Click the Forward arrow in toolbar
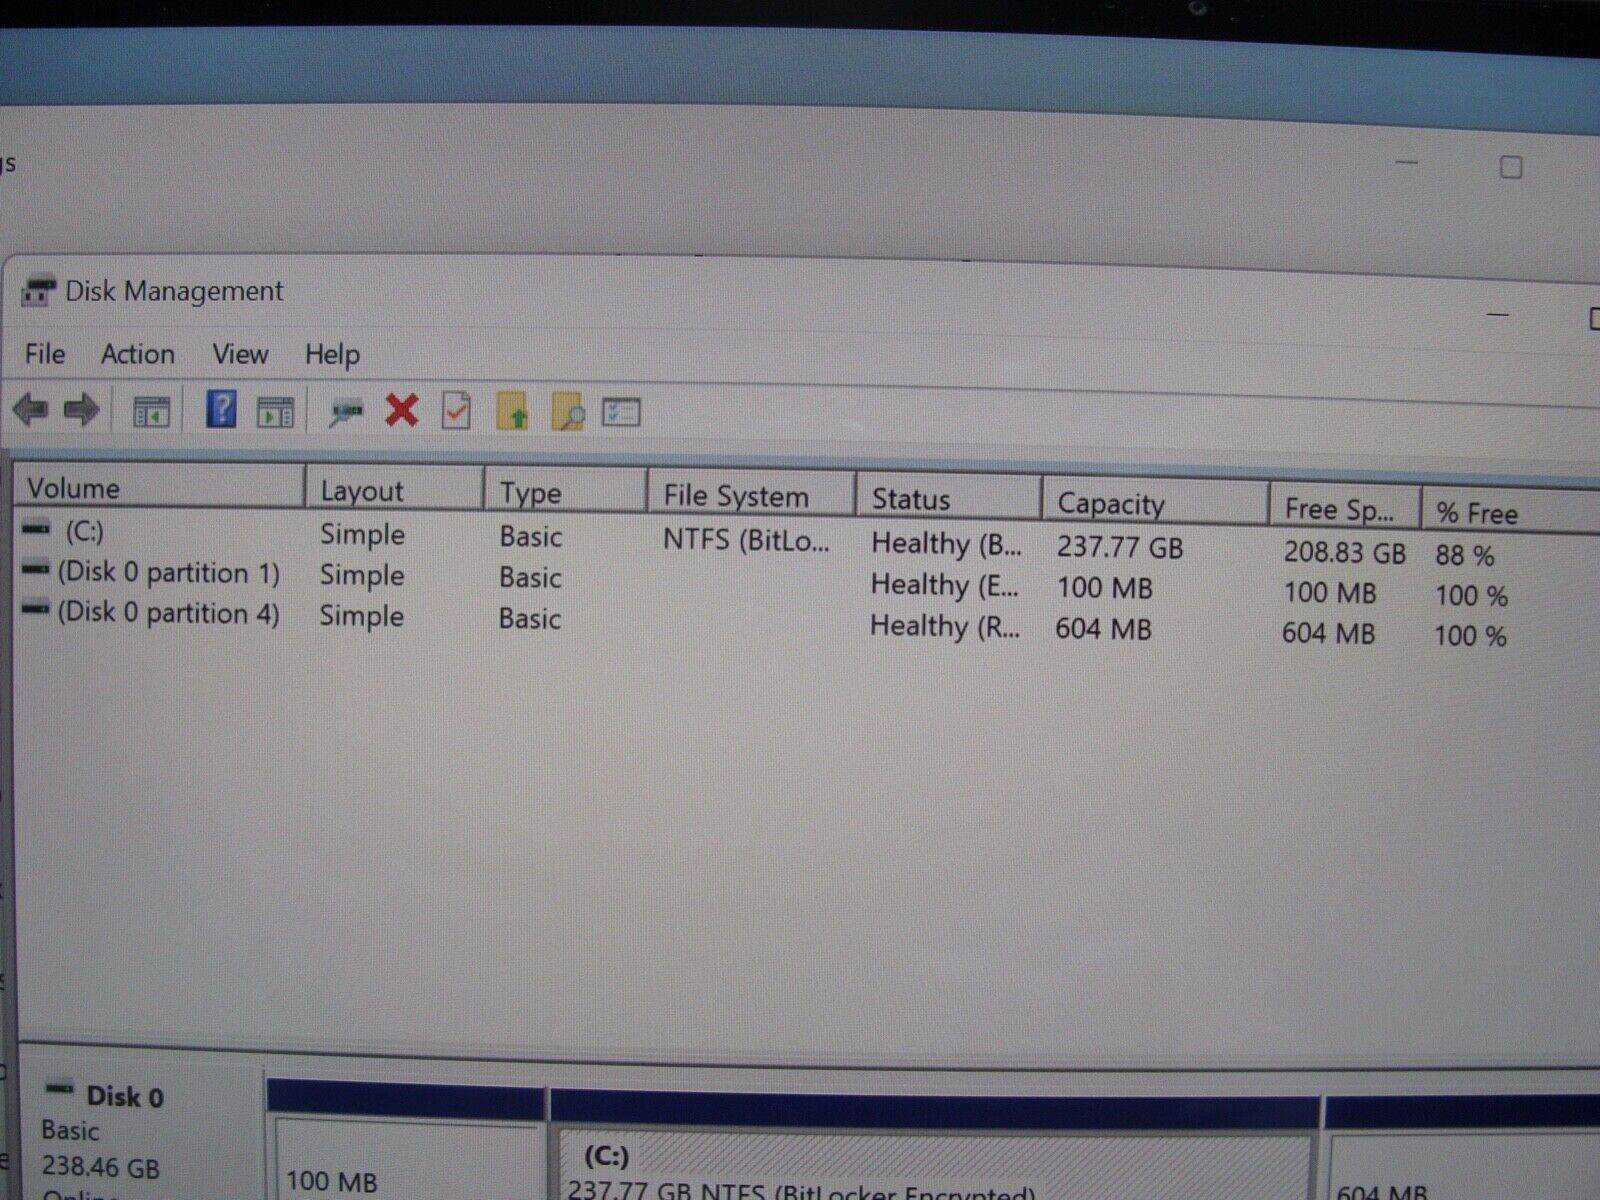 coord(81,410)
